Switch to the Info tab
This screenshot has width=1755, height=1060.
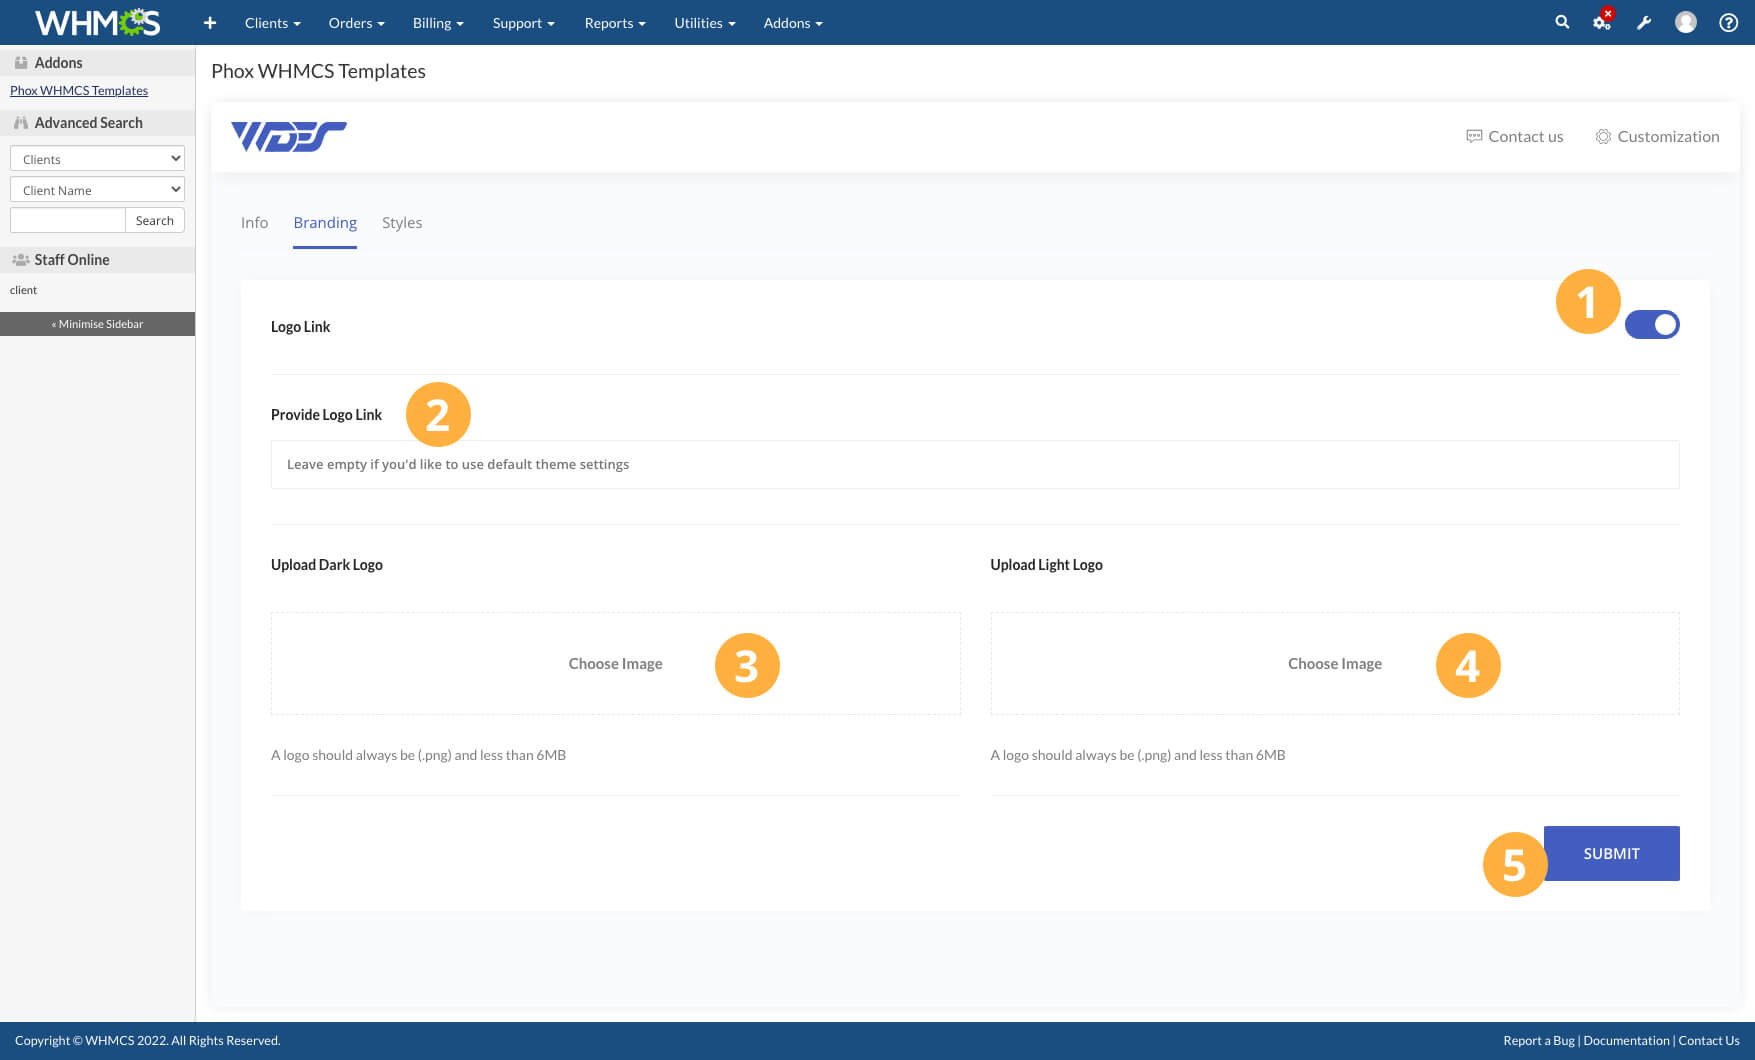(254, 222)
